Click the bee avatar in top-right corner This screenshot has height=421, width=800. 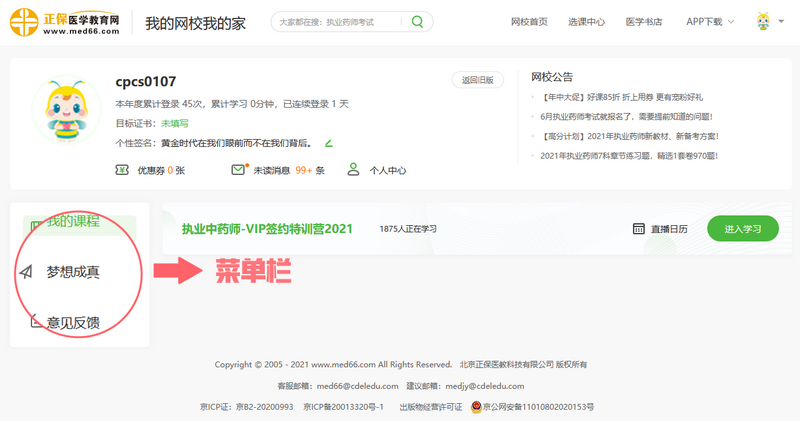[763, 22]
